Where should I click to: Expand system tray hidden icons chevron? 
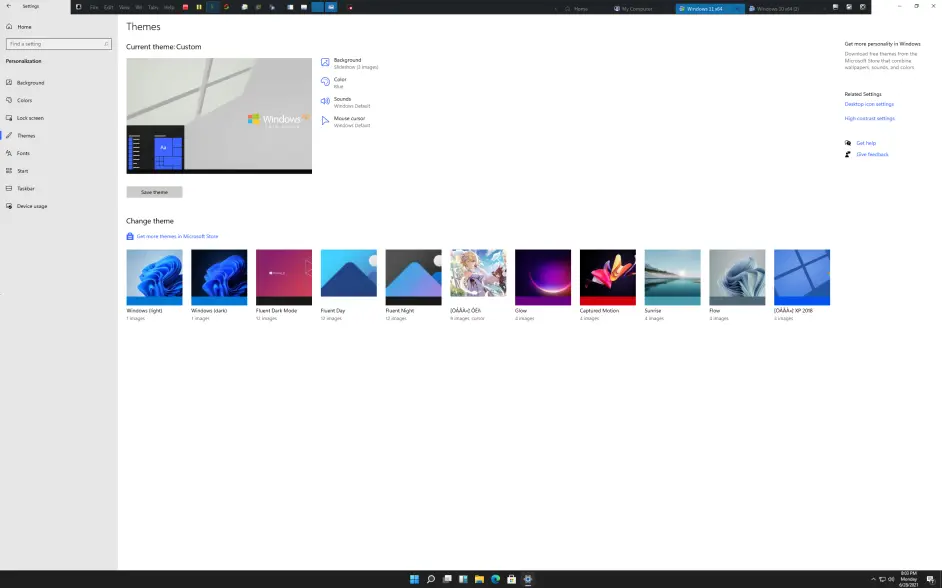point(874,580)
